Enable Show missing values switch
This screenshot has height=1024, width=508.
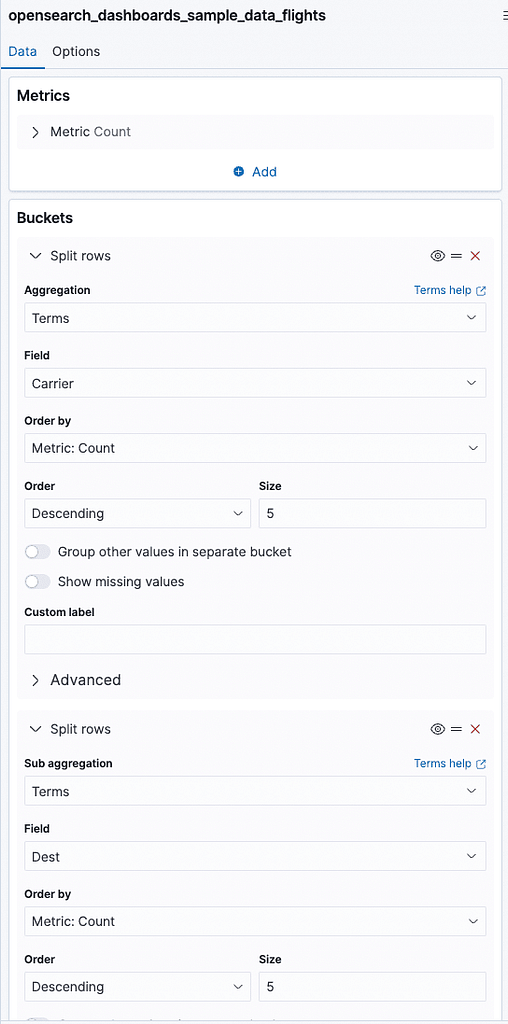[x=37, y=581]
